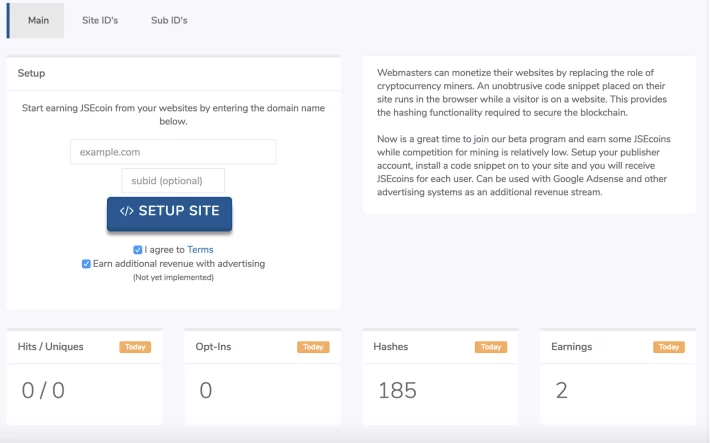The image size is (710, 443).
Task: Click the 0 / 0 hits value
Action: [x=43, y=390]
